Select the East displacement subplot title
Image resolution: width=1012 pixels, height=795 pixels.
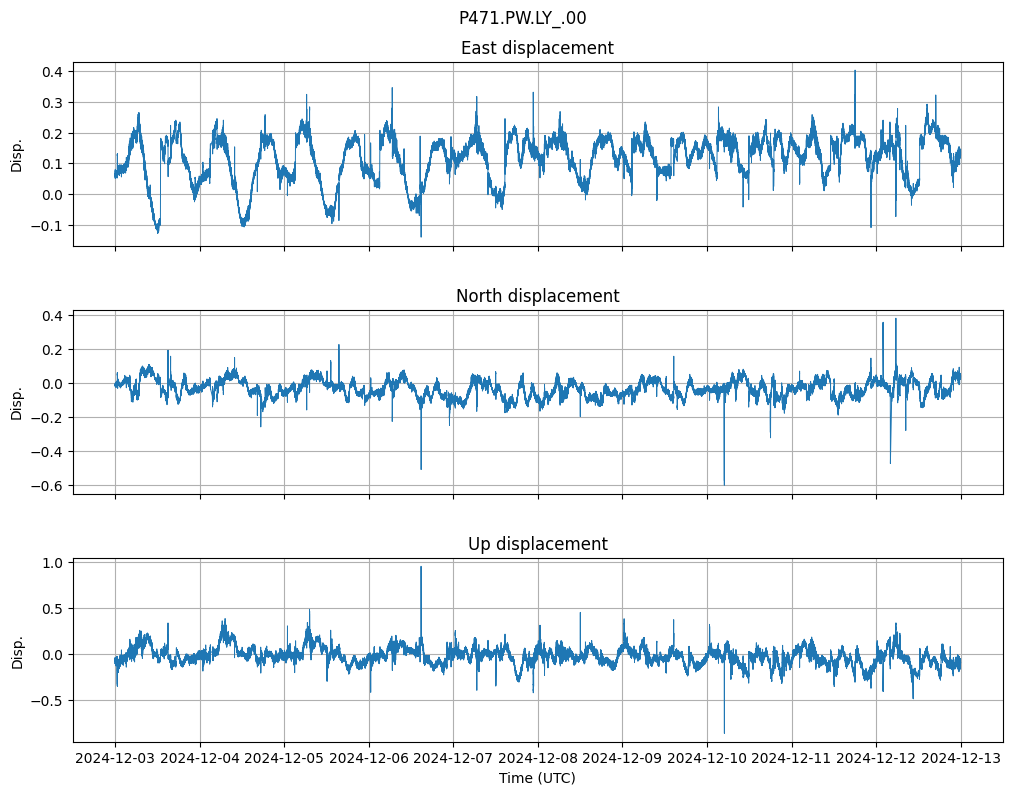pyautogui.click(x=537, y=48)
